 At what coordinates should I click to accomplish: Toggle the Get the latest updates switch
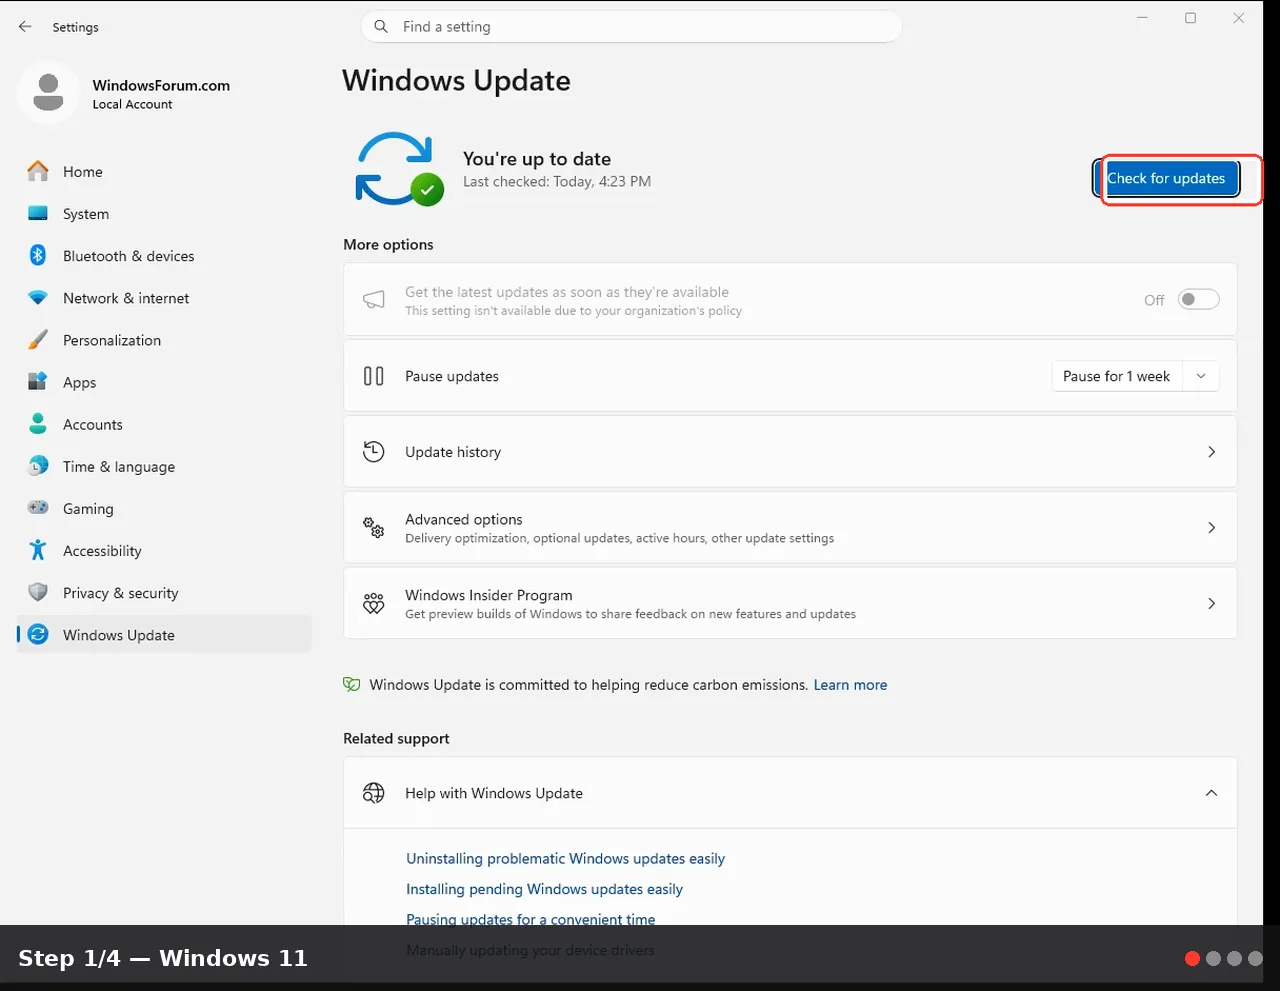pyautogui.click(x=1198, y=299)
